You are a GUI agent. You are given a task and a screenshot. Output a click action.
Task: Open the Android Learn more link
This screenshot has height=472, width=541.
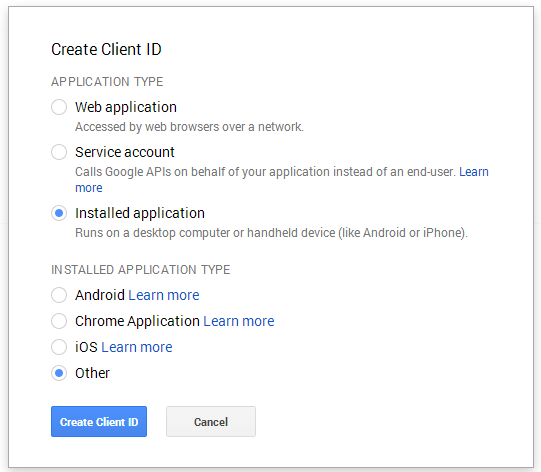pos(164,295)
